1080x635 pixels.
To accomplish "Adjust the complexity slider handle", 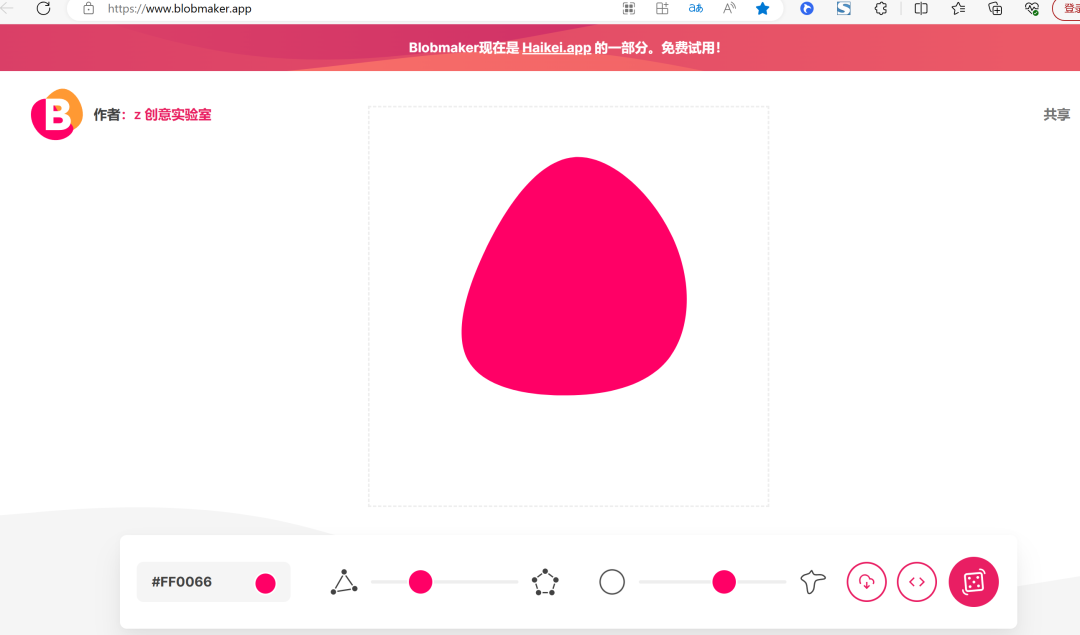I will click(x=420, y=582).
